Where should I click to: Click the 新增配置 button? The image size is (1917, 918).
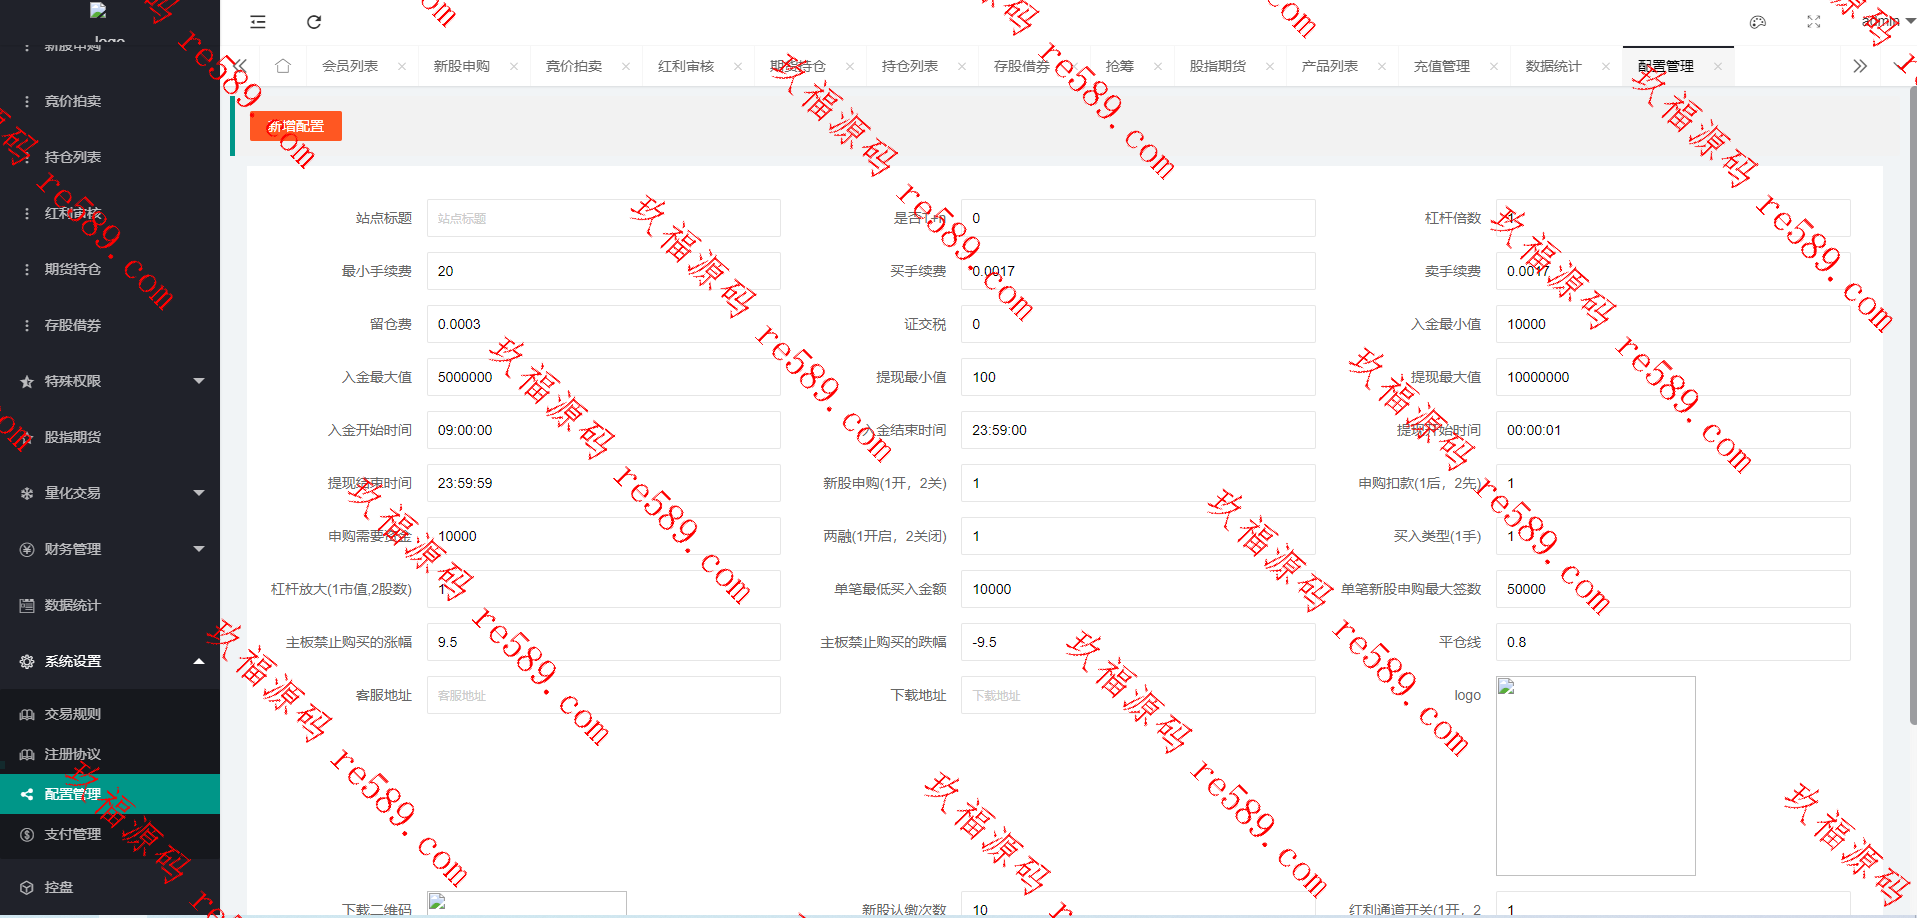coord(296,126)
